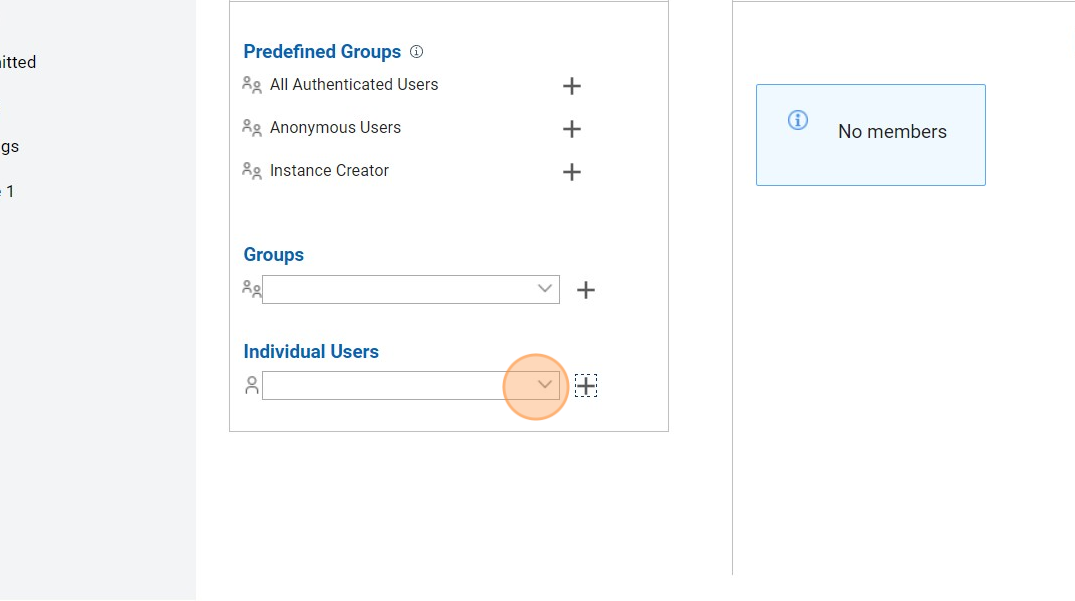This screenshot has width=1075, height=601.
Task: Click the person icon under Individual Users
Action: [252, 385]
